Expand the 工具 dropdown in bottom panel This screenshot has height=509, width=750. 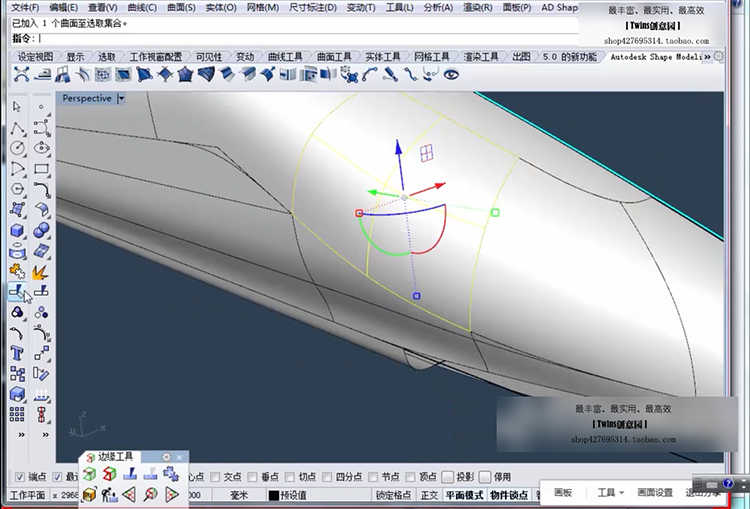pos(610,492)
